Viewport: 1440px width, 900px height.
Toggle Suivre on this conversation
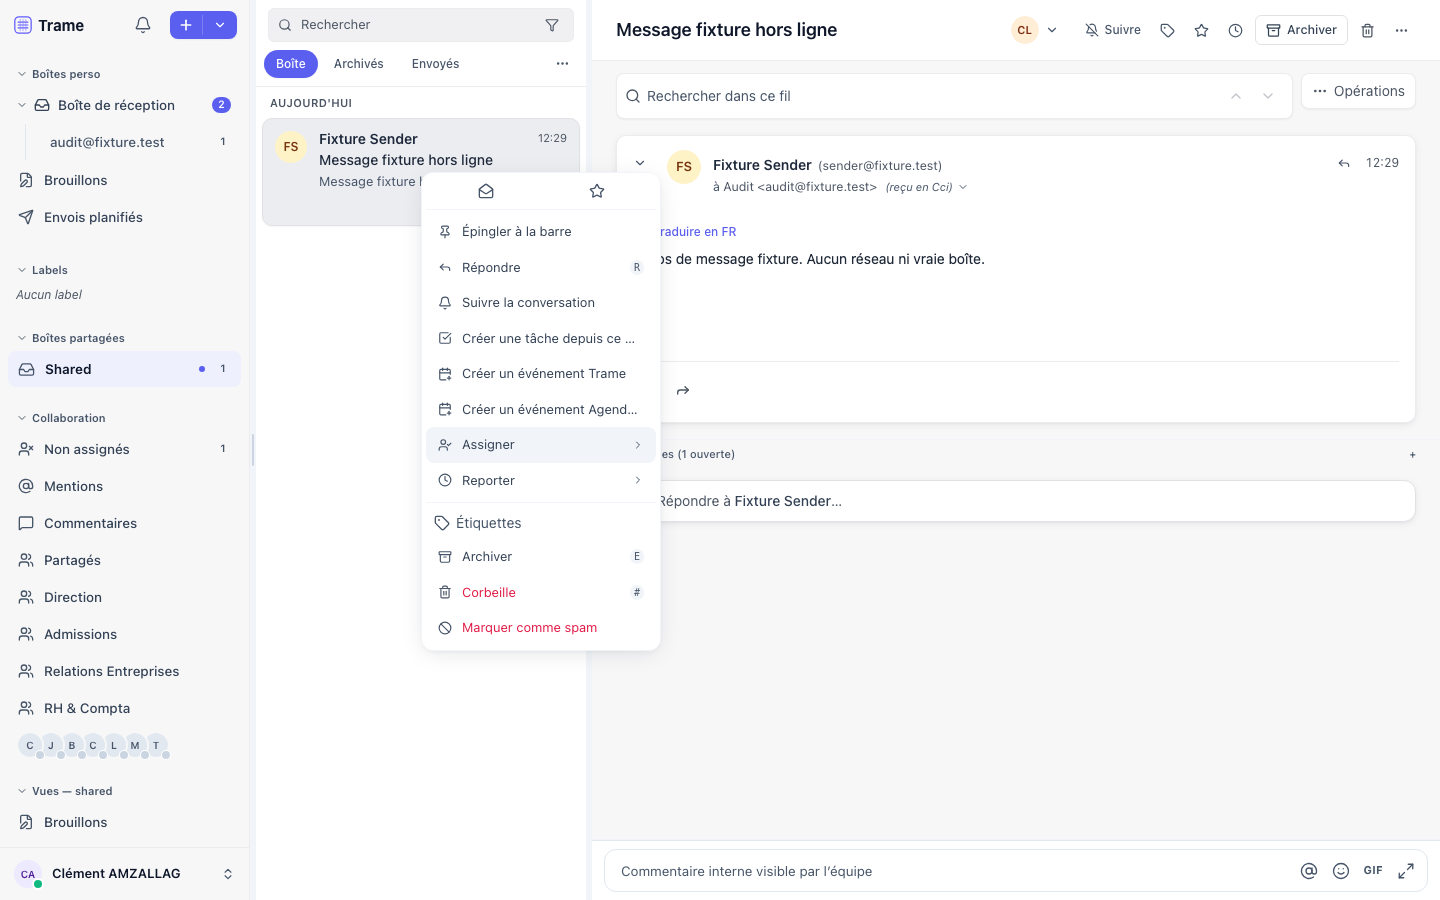coord(1113,30)
